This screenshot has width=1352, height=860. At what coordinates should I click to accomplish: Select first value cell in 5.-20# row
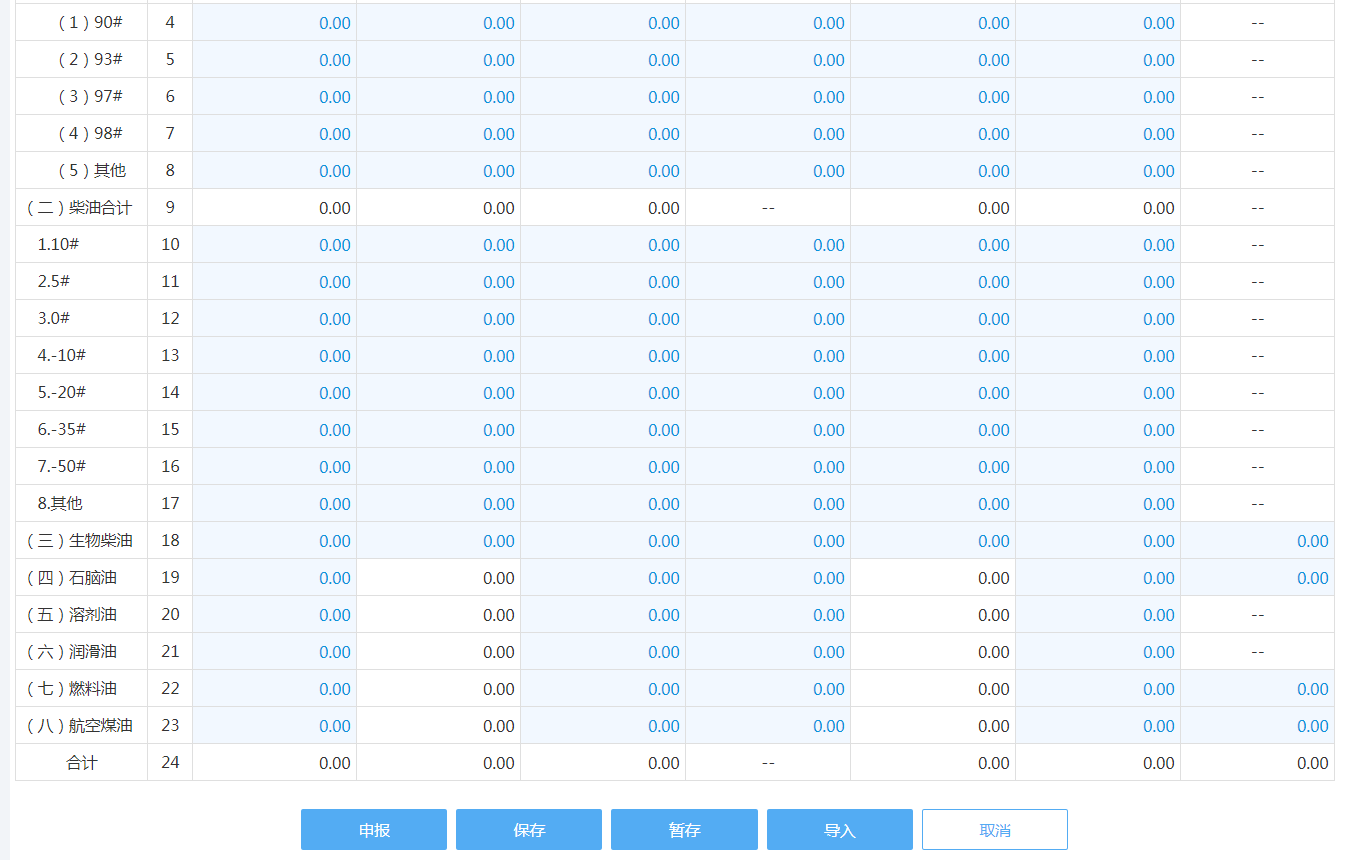point(274,393)
